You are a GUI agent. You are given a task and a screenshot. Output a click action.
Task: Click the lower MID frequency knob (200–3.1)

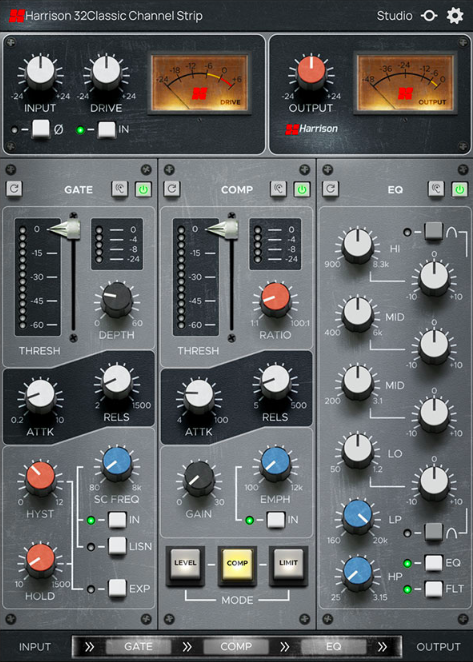(358, 383)
